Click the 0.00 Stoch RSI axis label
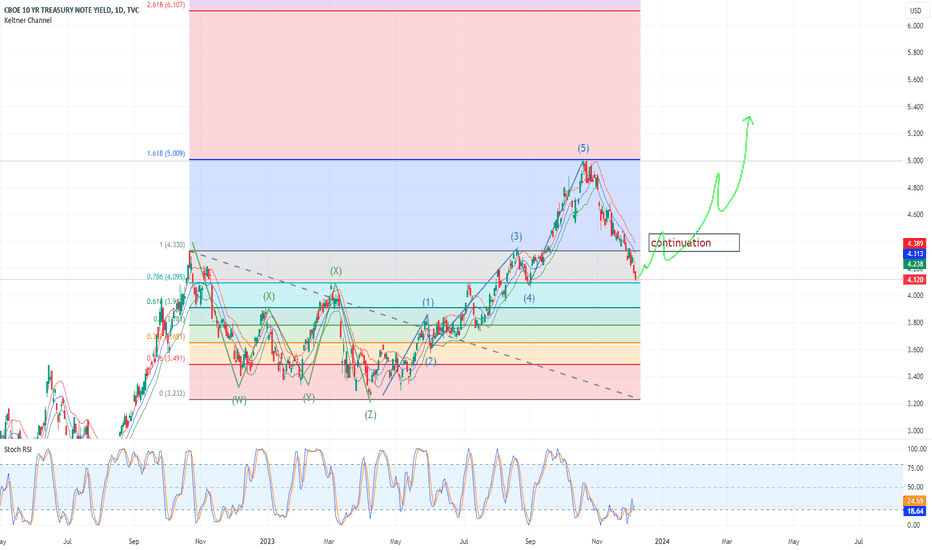932x550 pixels. (x=915, y=525)
